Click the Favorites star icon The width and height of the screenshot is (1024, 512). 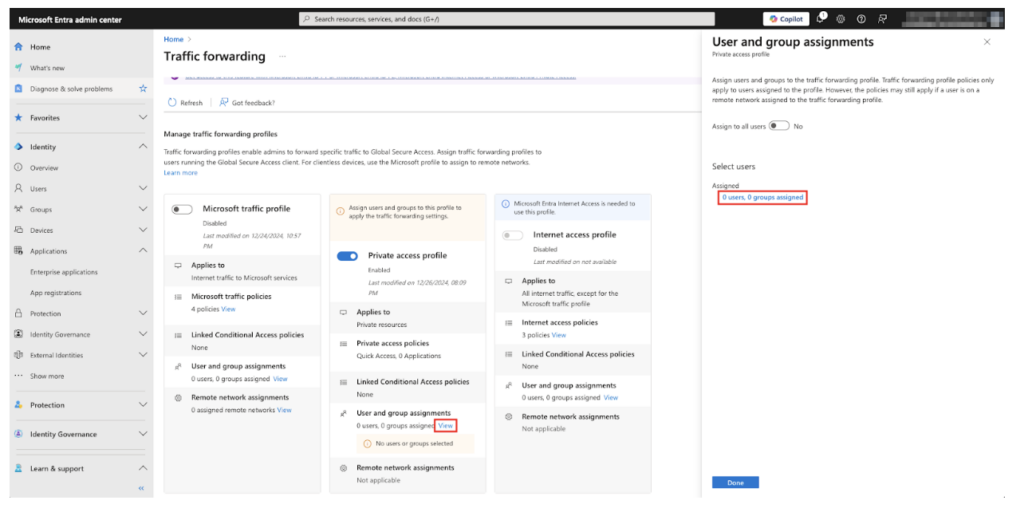[19, 118]
